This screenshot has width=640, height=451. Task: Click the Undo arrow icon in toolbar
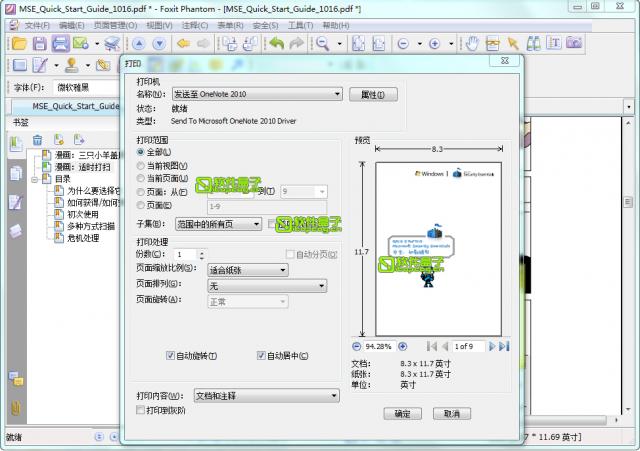click(x=275, y=43)
